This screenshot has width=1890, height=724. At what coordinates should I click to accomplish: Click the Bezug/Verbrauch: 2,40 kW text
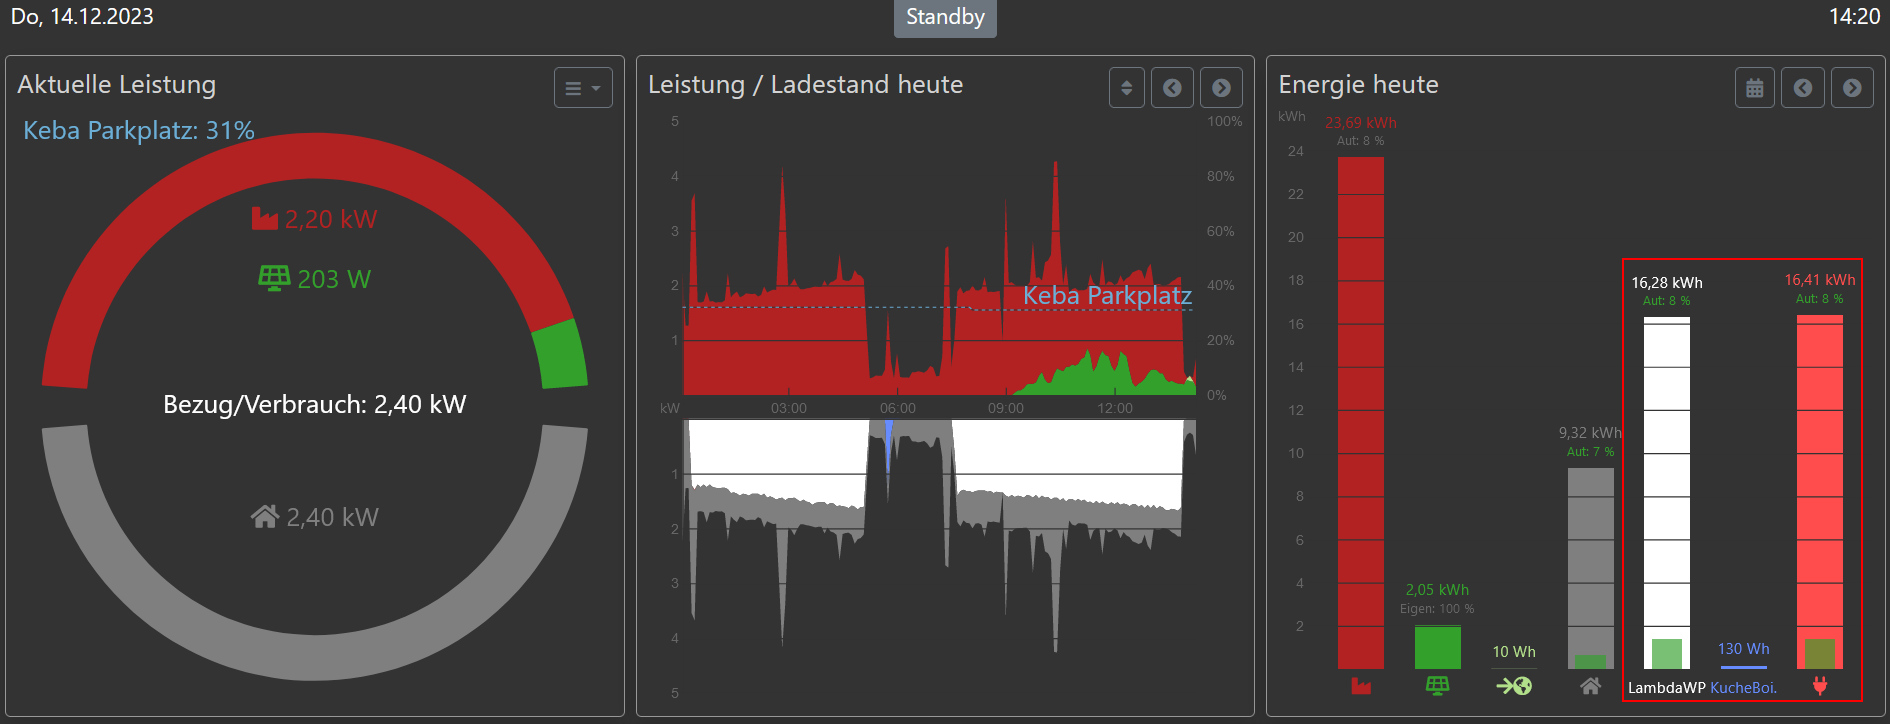315,404
